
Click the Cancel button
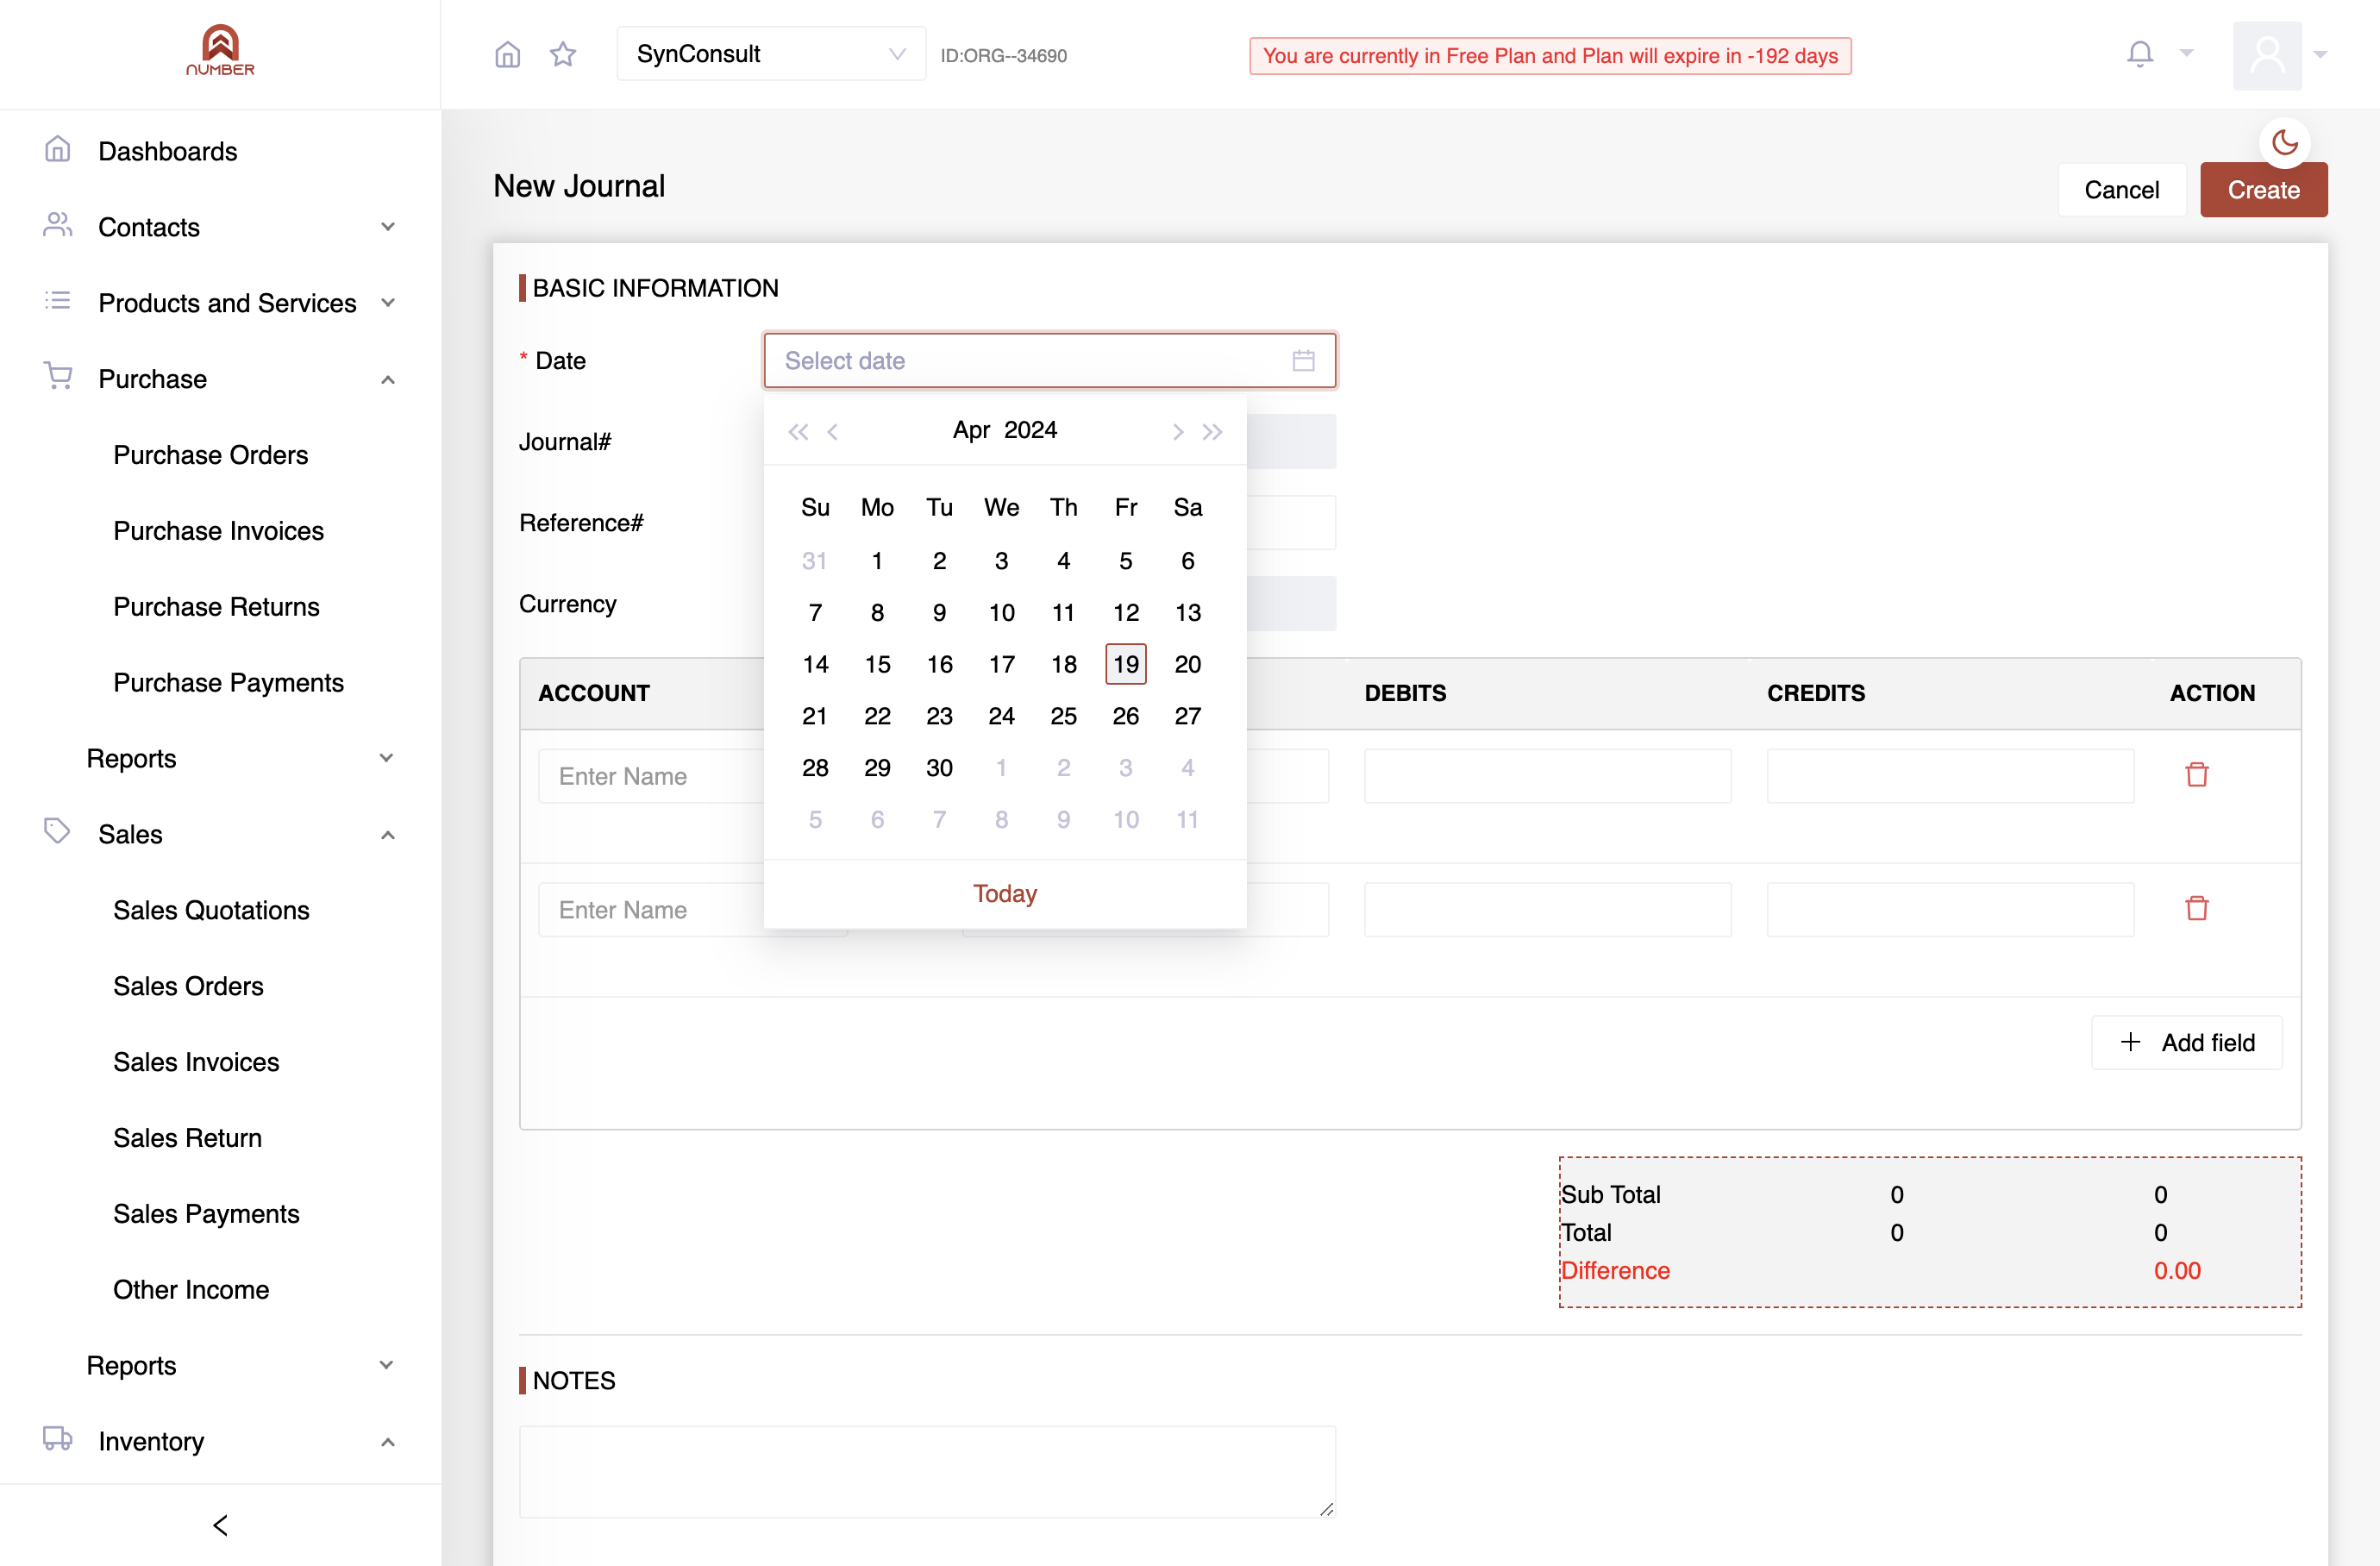2121,189
